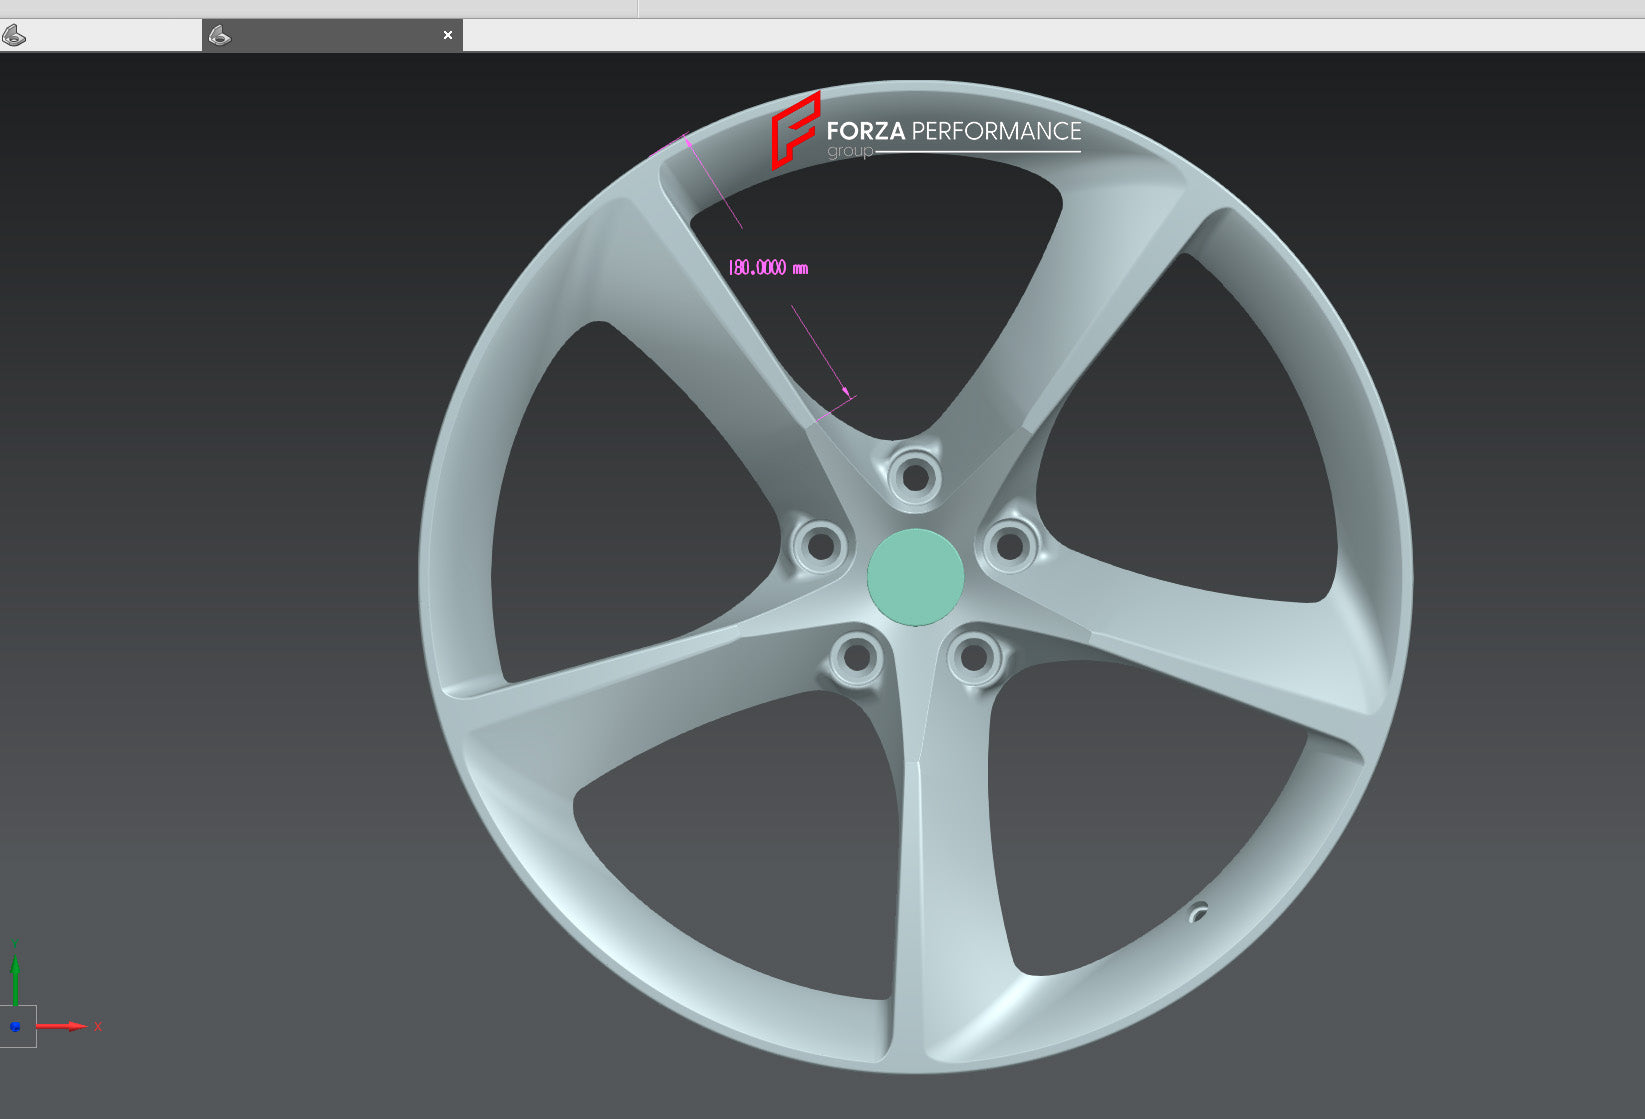Click the blue Z axis dot in the triad
Image resolution: width=1645 pixels, height=1119 pixels.
coord(15,1026)
